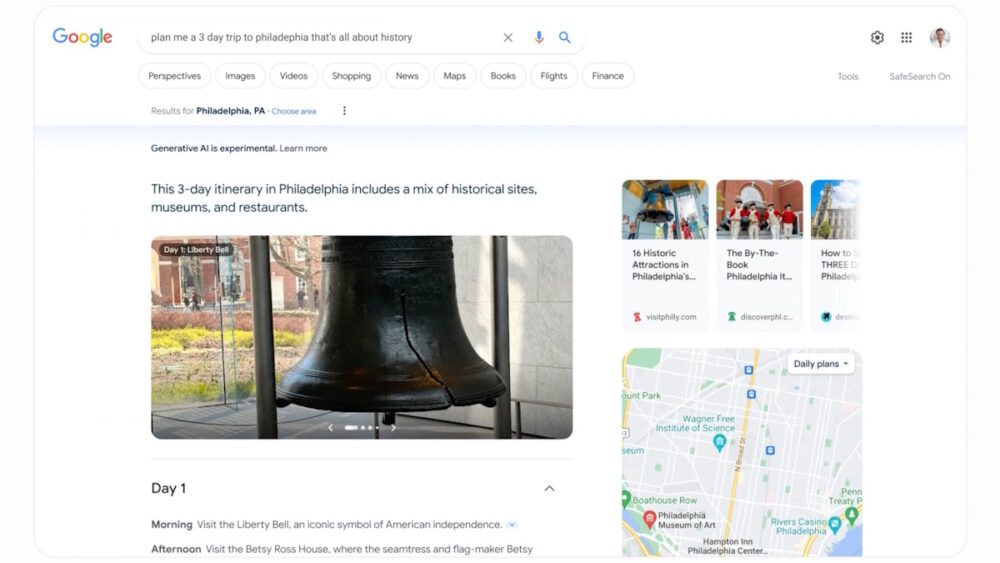This screenshot has height=563, width=1000.
Task: Open three-dot options next to Choose area
Action: coord(344,111)
